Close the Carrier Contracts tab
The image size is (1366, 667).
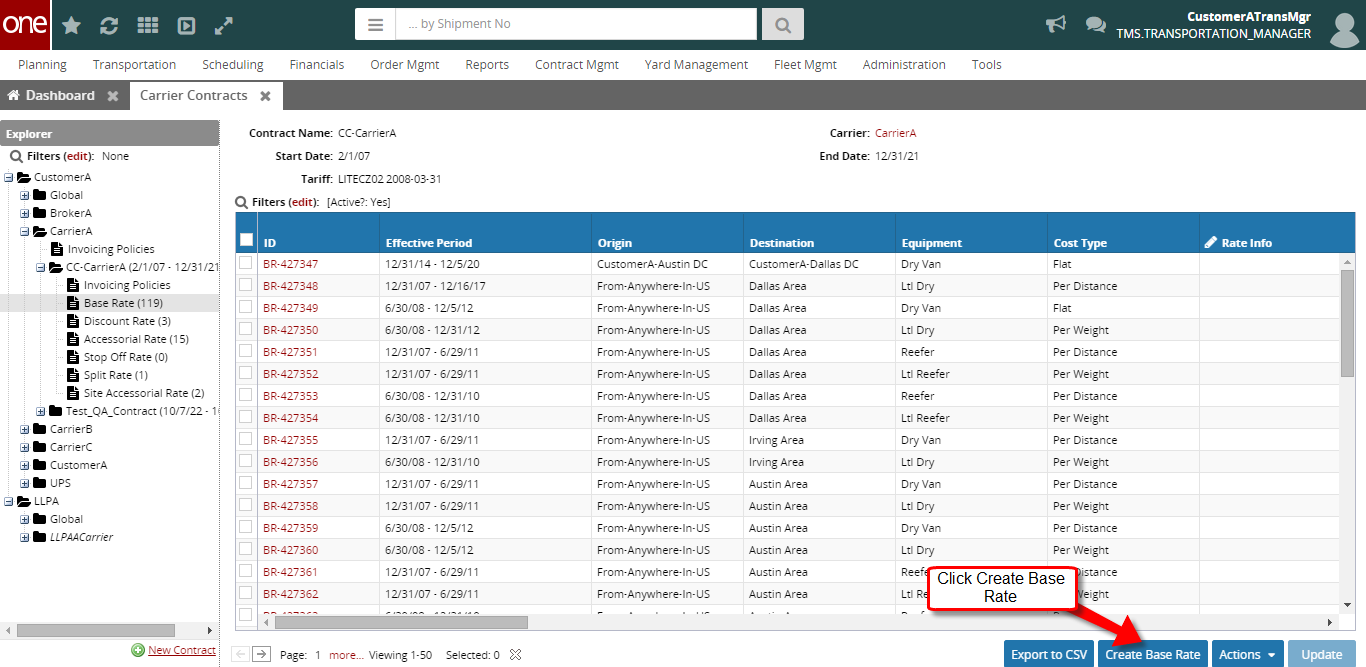pyautogui.click(x=265, y=96)
